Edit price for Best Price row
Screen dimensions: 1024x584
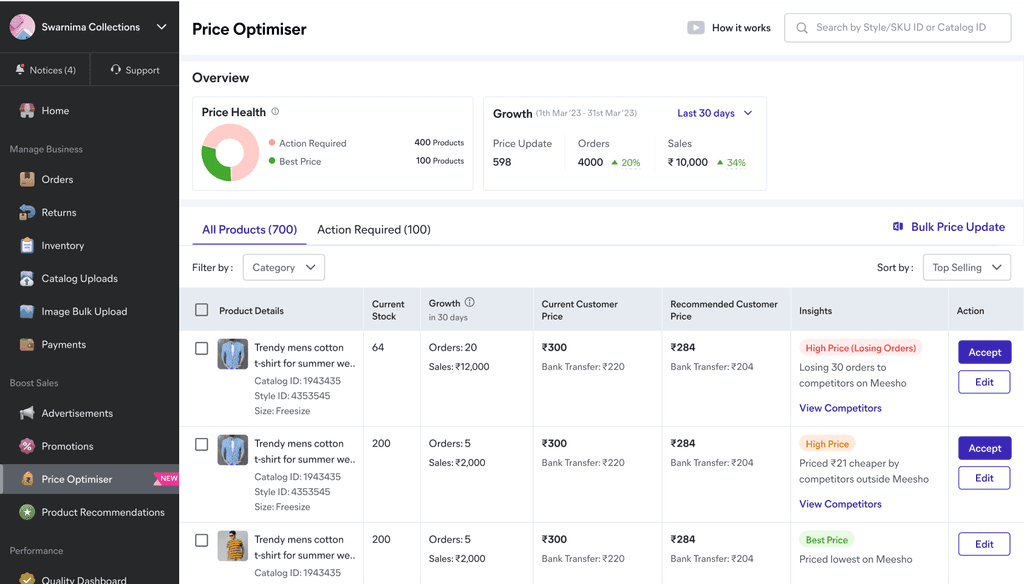coord(984,544)
